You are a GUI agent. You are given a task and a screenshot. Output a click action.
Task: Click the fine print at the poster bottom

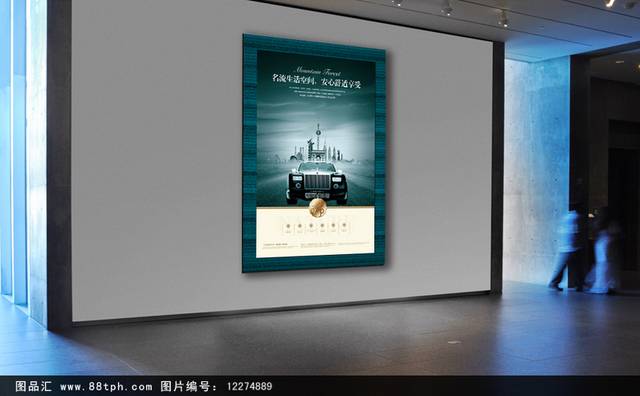click(315, 246)
